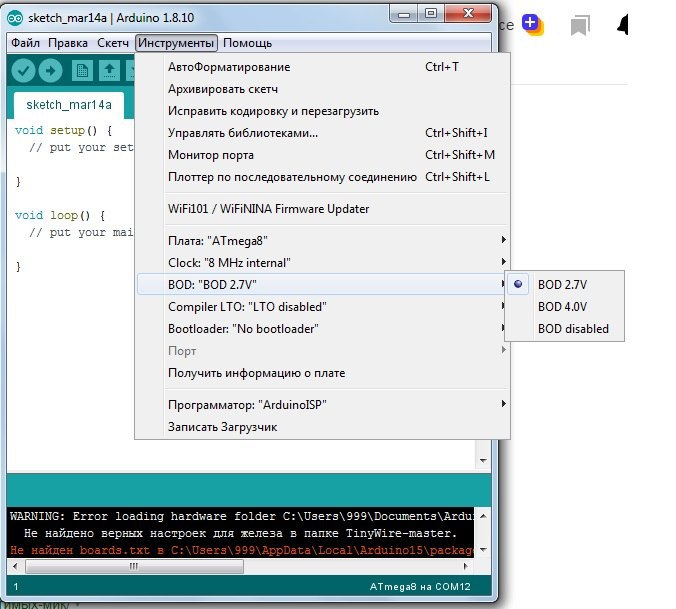Screen dimensions: 676x609
Task: Click the Upload (right arrow) toolbar icon
Action: [50, 71]
